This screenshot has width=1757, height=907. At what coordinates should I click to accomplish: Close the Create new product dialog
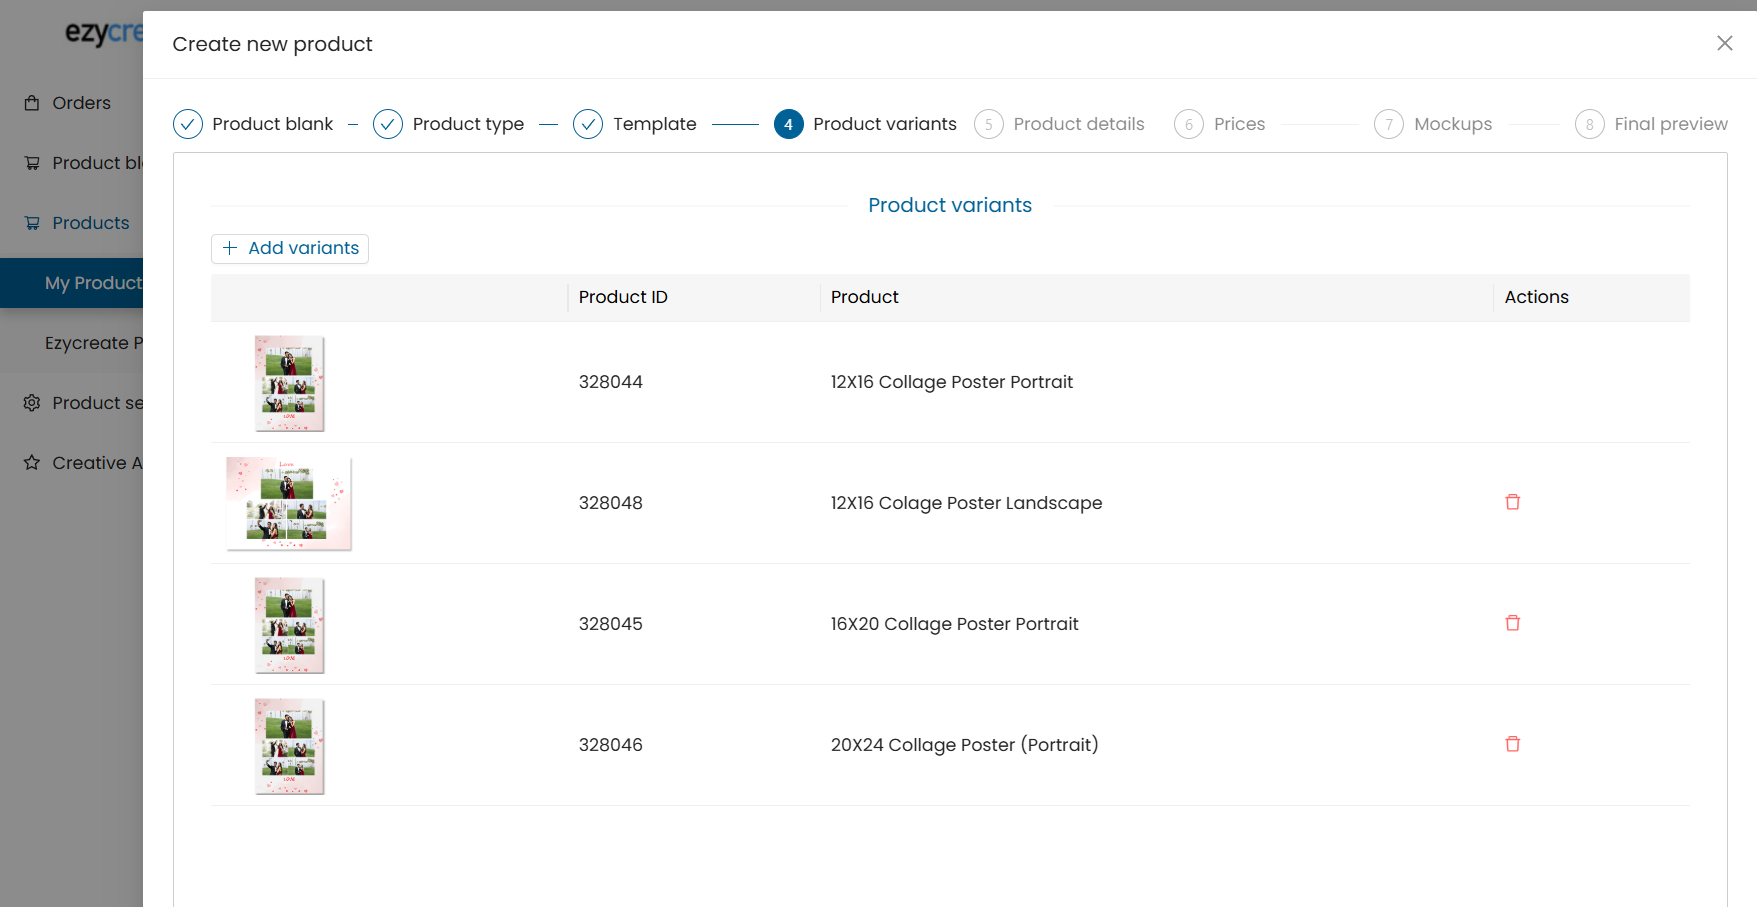click(1724, 43)
